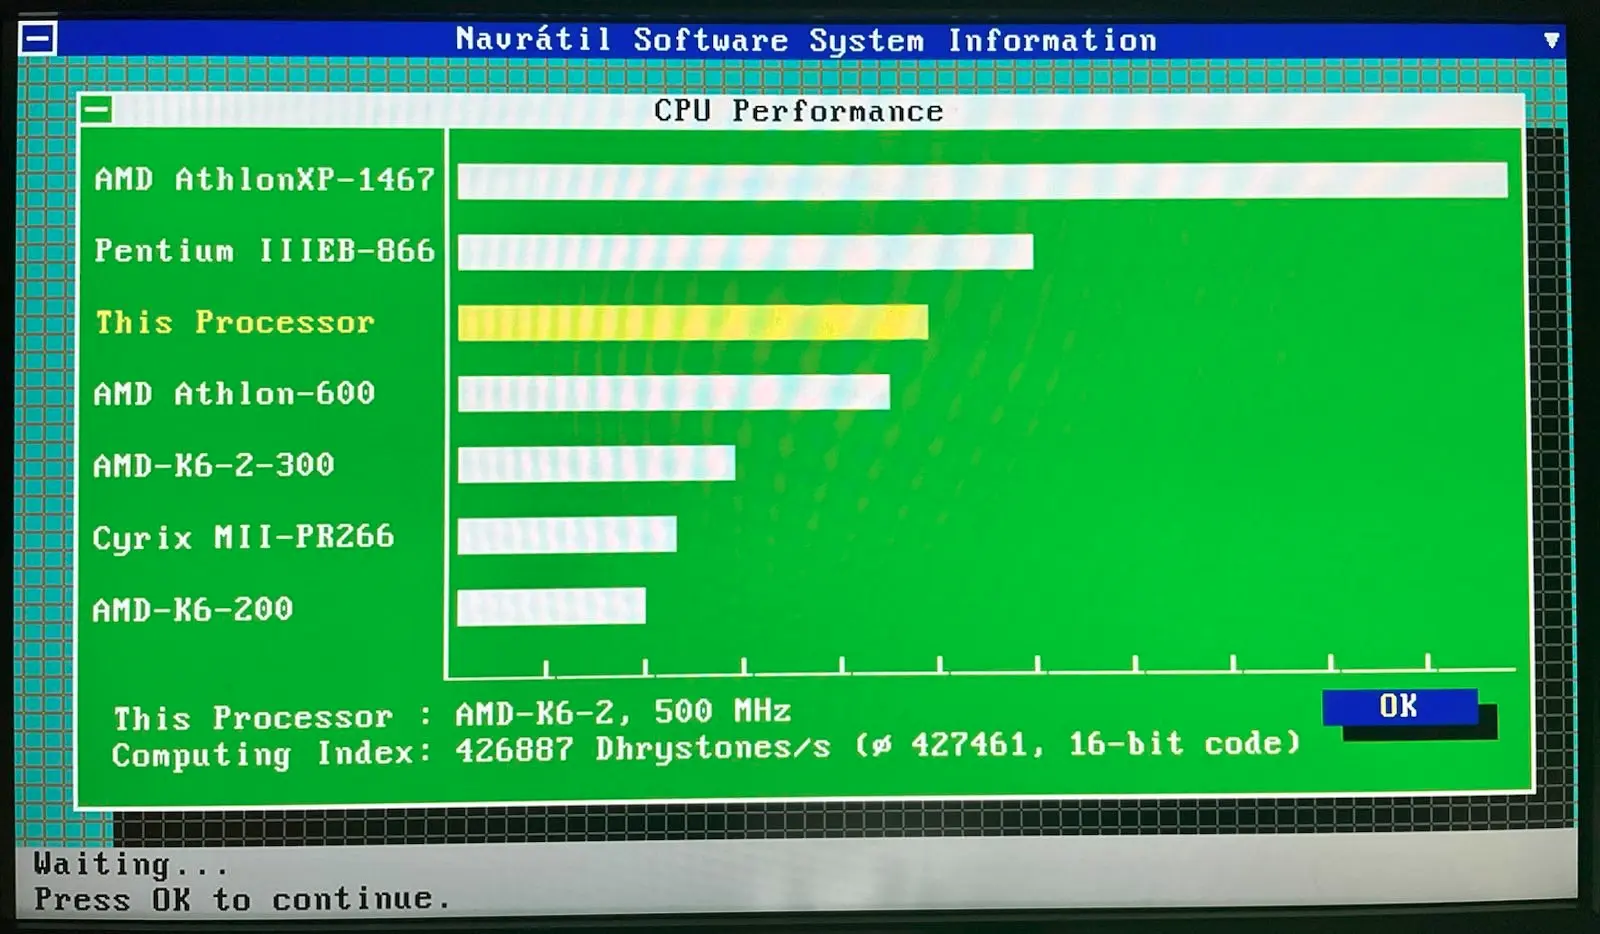
Task: Click the '426887 Dhrystones/s' computing index value
Action: pyautogui.click(x=643, y=748)
